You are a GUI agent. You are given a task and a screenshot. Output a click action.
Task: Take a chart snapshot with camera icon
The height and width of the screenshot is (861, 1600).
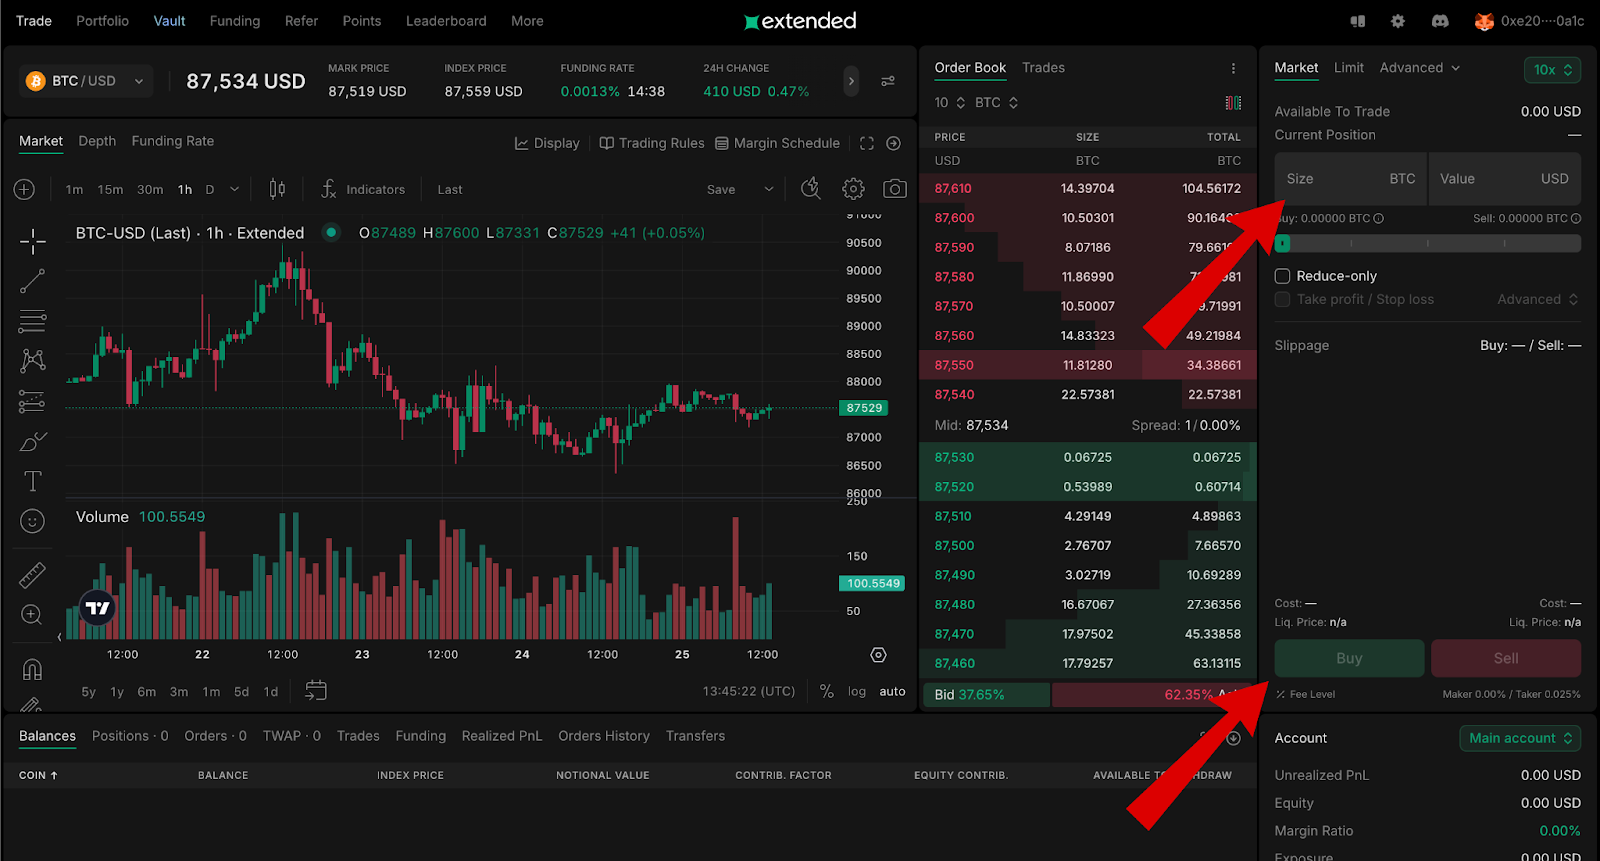(x=895, y=188)
